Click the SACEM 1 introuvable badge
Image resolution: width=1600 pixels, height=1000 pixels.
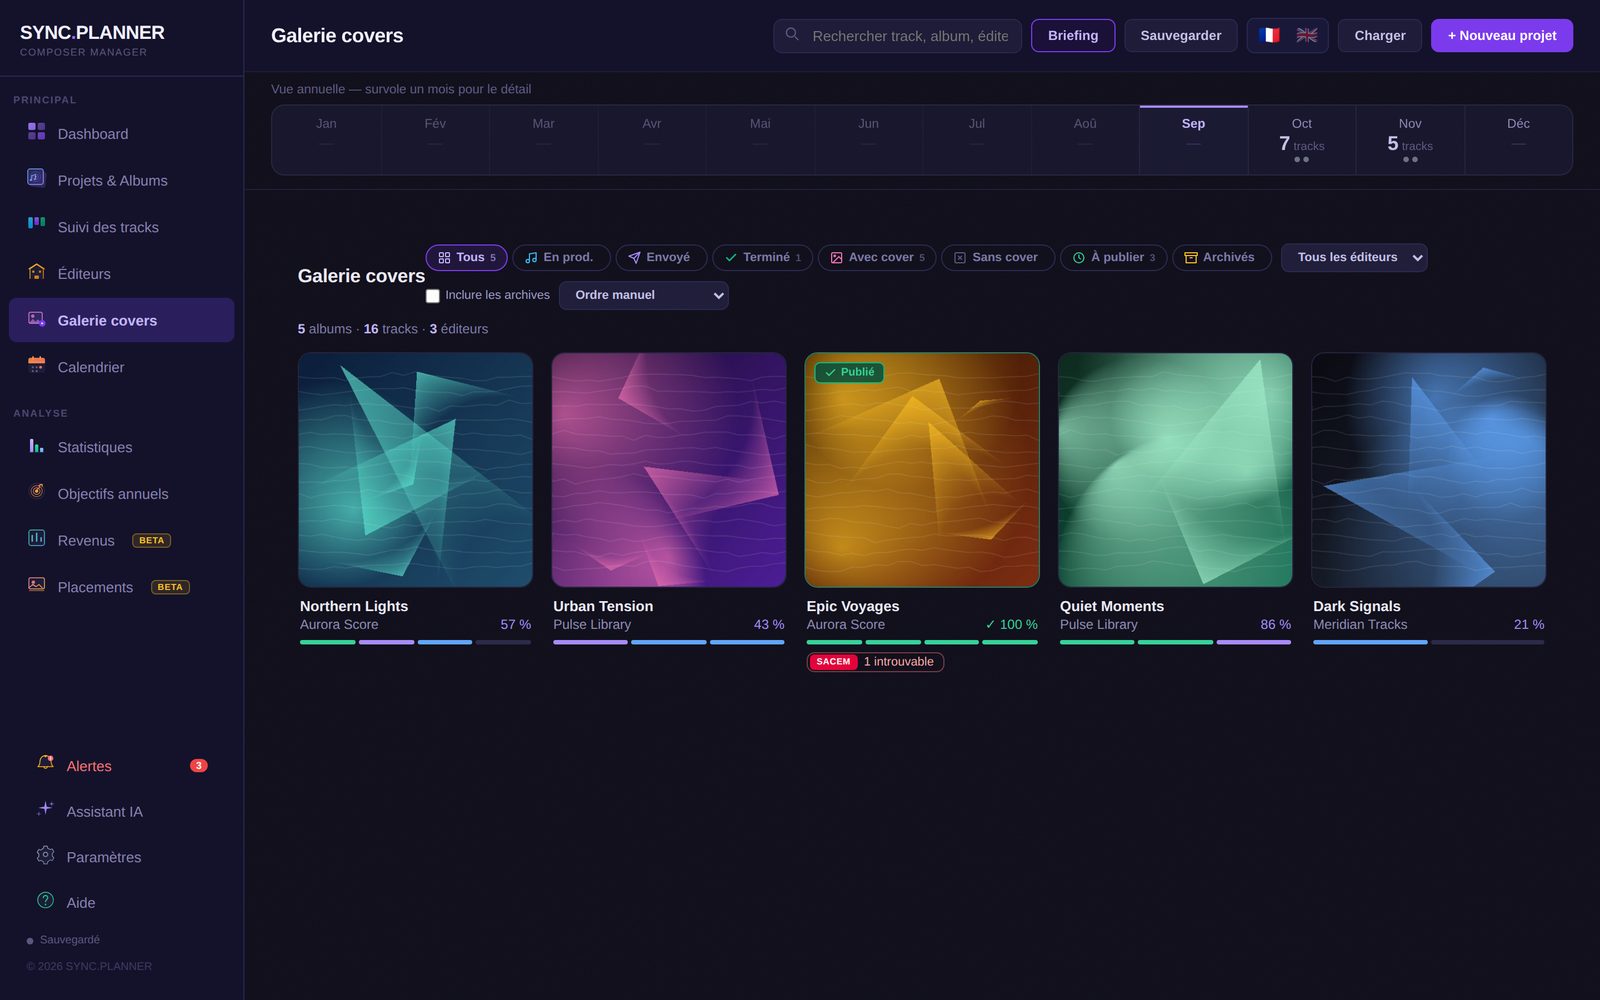(875, 662)
